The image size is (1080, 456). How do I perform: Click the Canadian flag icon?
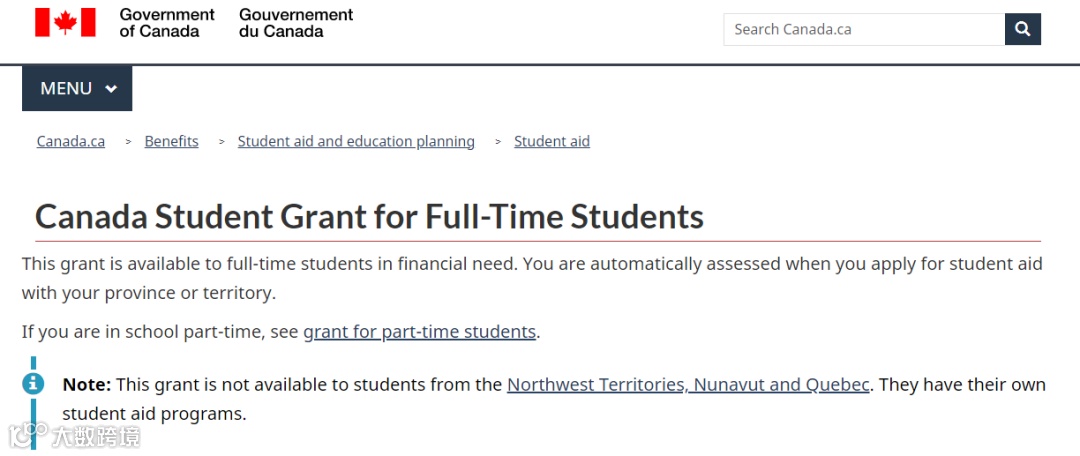coord(65,22)
